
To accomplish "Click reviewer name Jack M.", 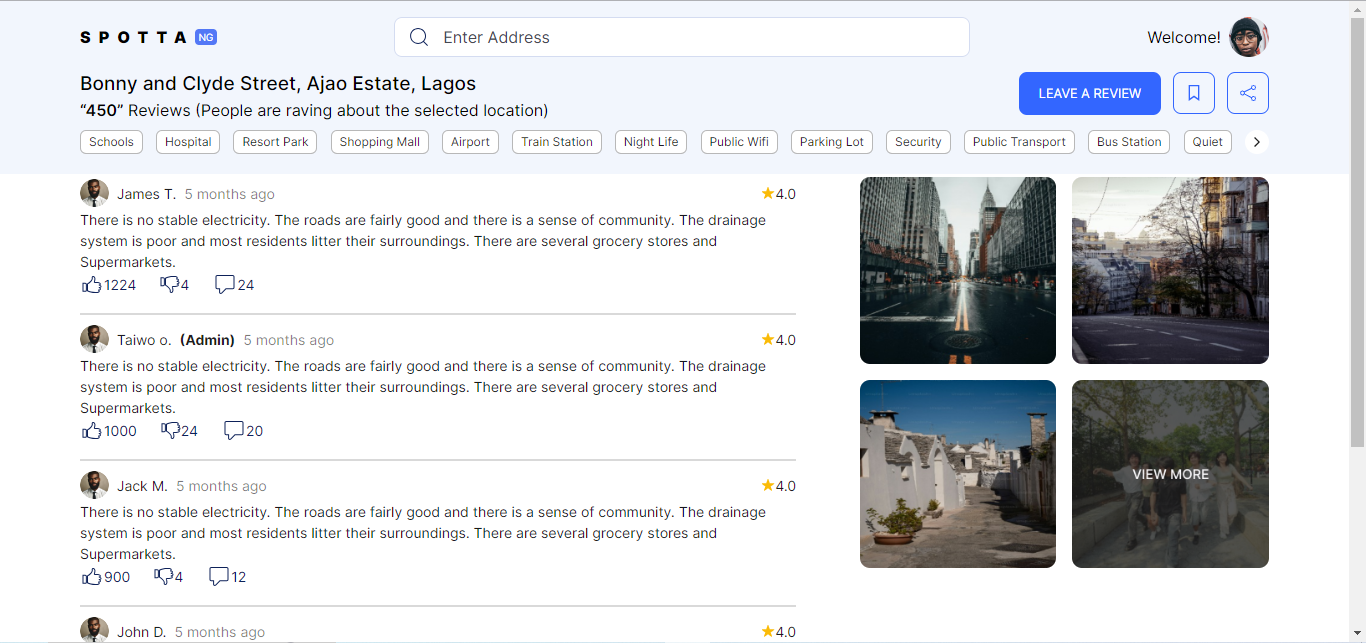I will click(x=142, y=486).
